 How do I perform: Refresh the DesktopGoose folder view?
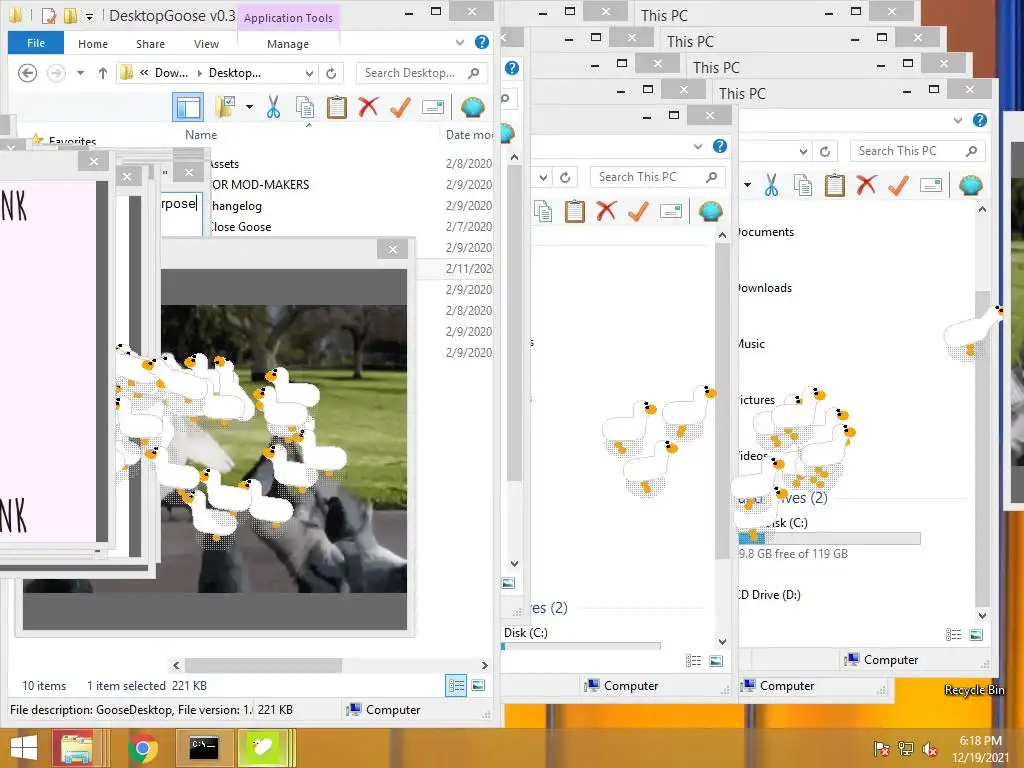pyautogui.click(x=331, y=73)
